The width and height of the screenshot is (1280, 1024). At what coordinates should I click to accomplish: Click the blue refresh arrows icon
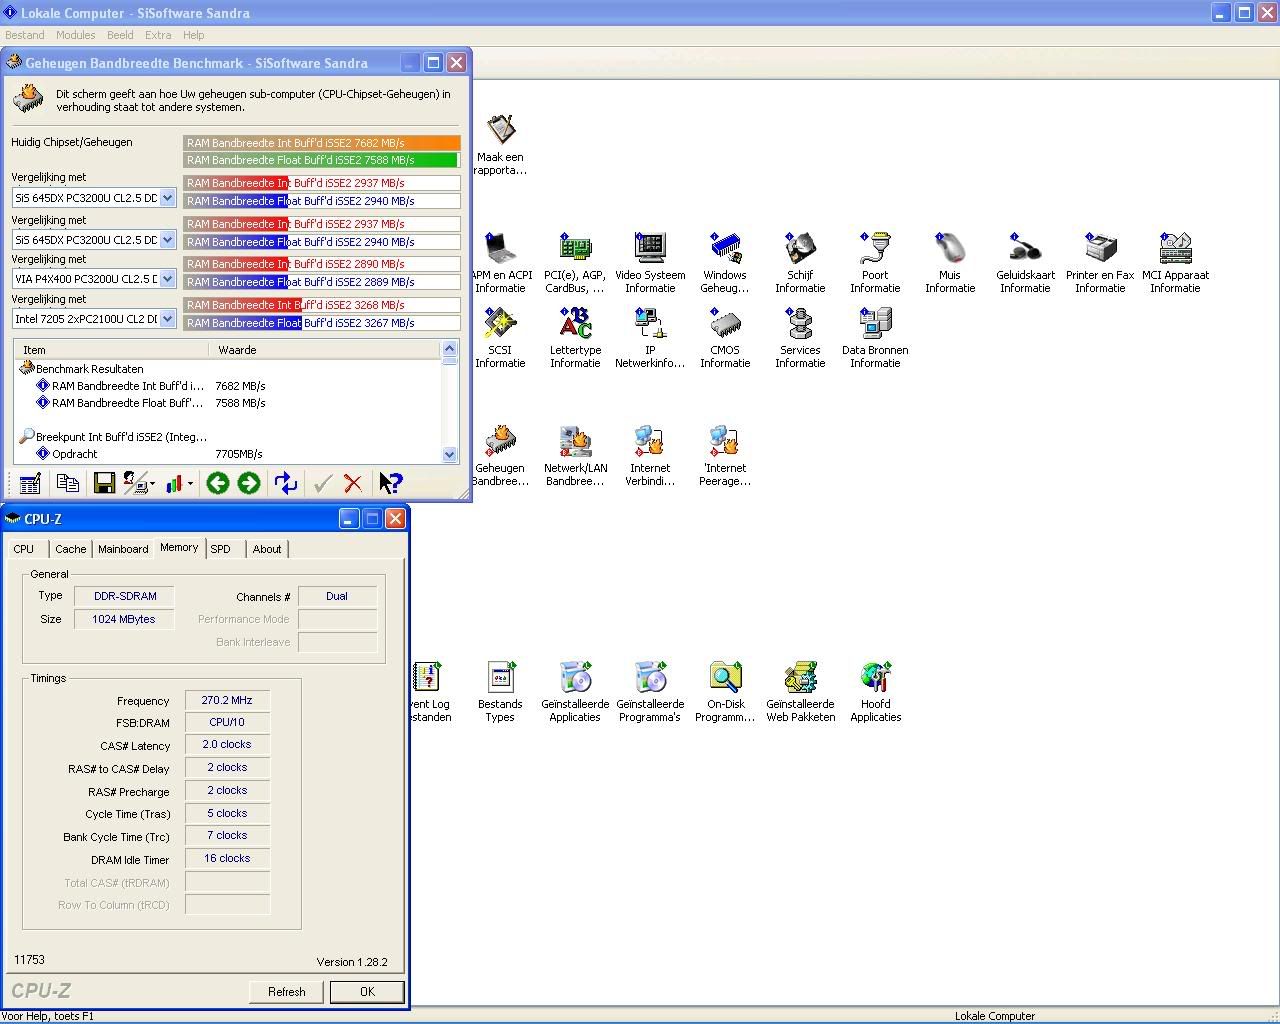tap(286, 484)
